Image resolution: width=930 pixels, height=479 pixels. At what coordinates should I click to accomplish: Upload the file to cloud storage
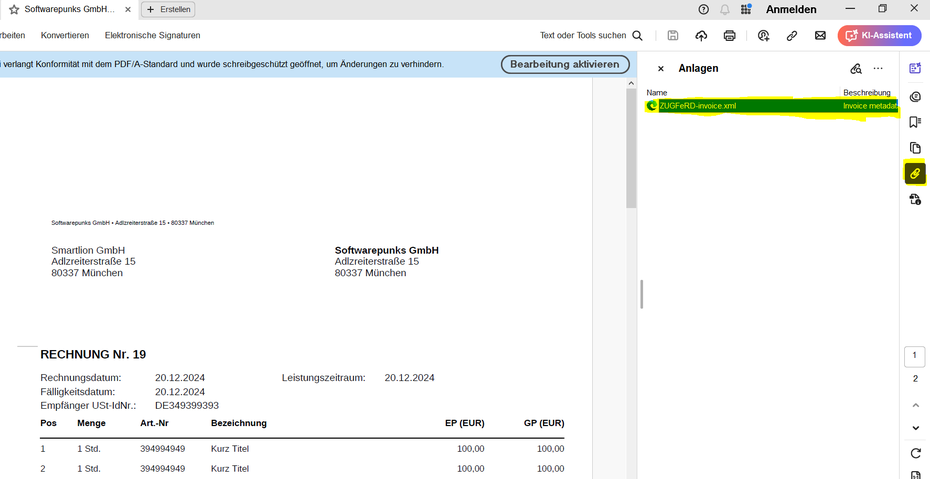[x=701, y=36]
